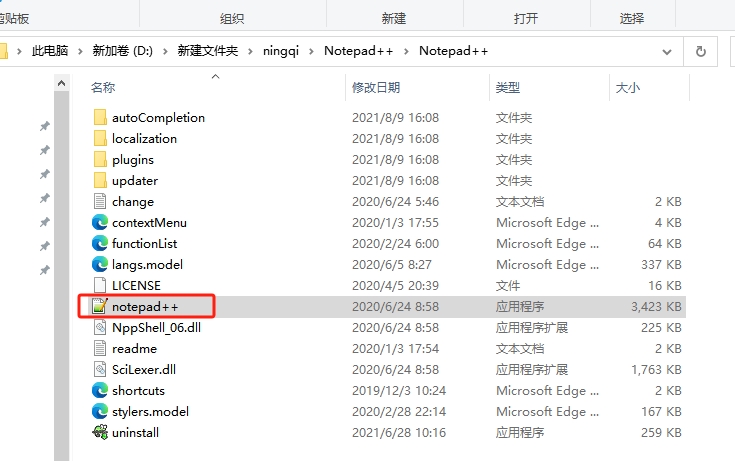Screen dimensions: 735x461
Task: Click the 2020/4/5 20:39 date cell
Action: [x=395, y=285]
